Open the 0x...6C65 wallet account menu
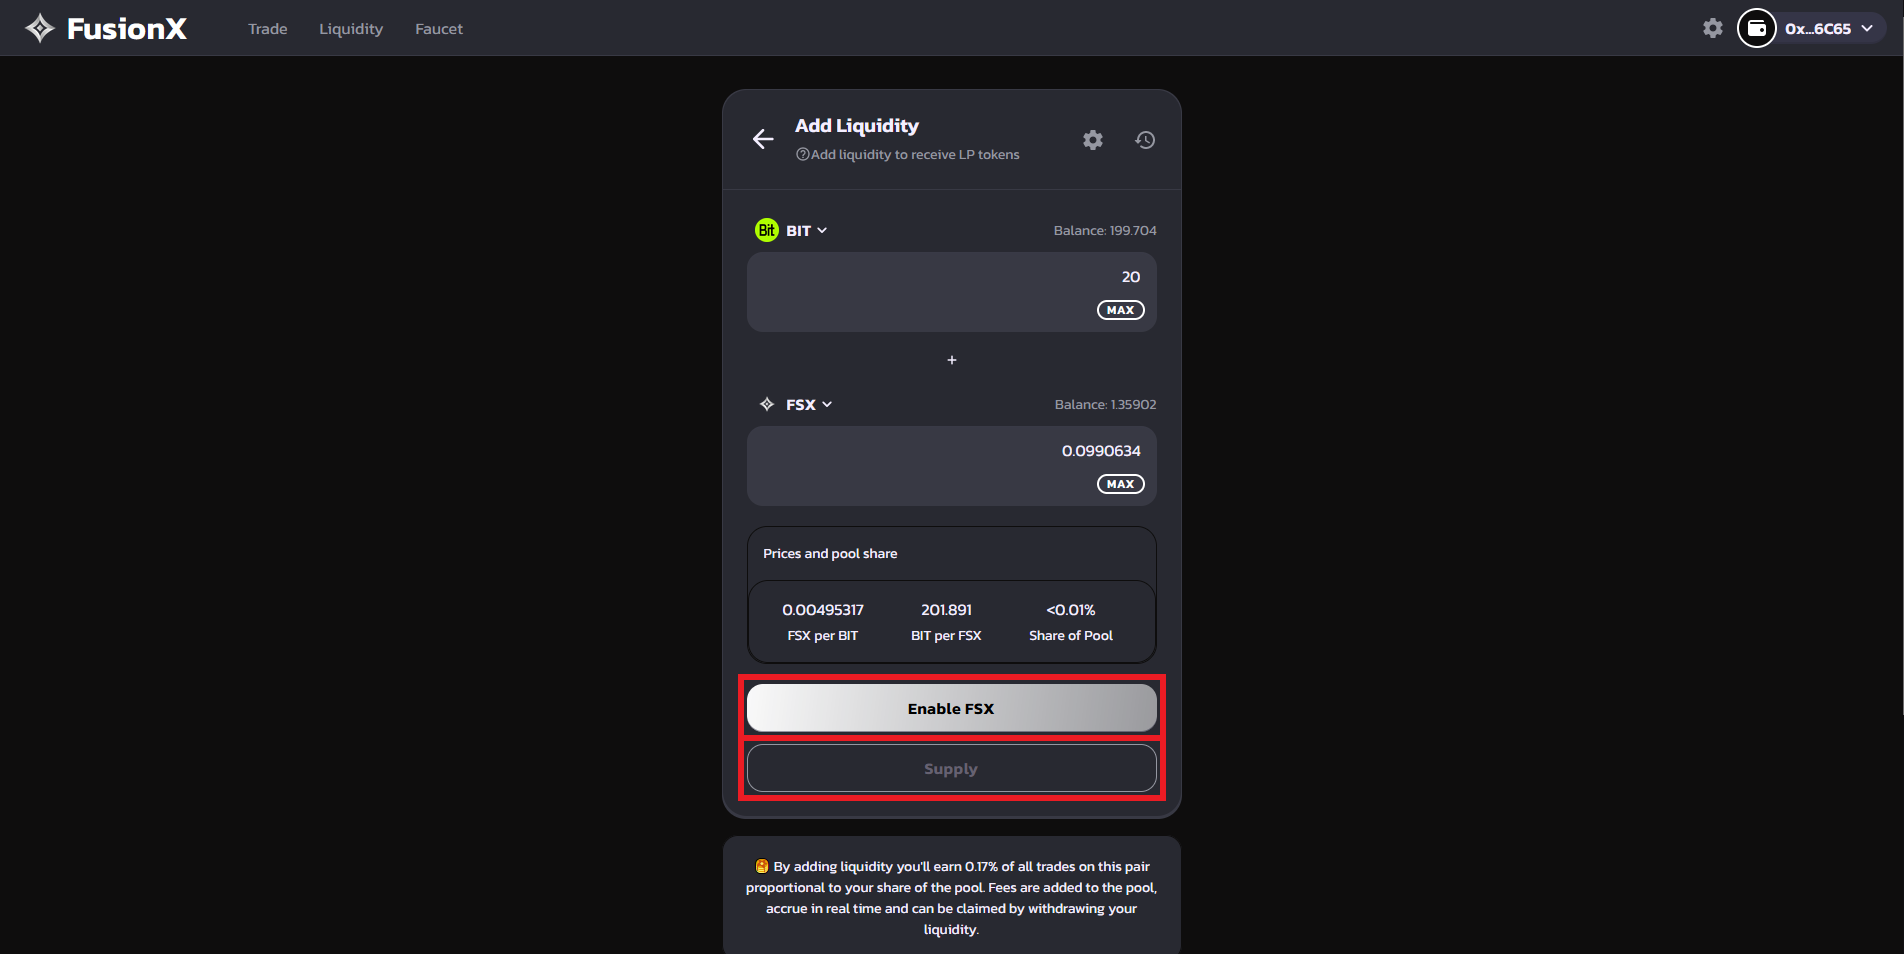Viewport: 1904px width, 954px height. 1827,28
